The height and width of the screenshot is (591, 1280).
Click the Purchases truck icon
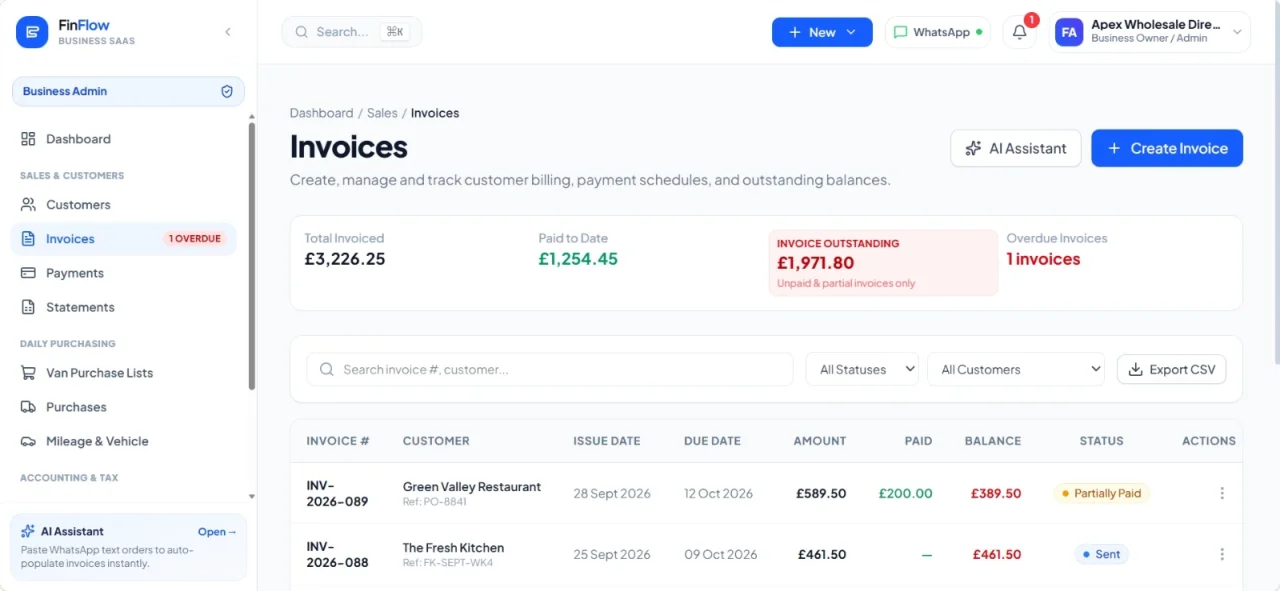click(x=28, y=407)
